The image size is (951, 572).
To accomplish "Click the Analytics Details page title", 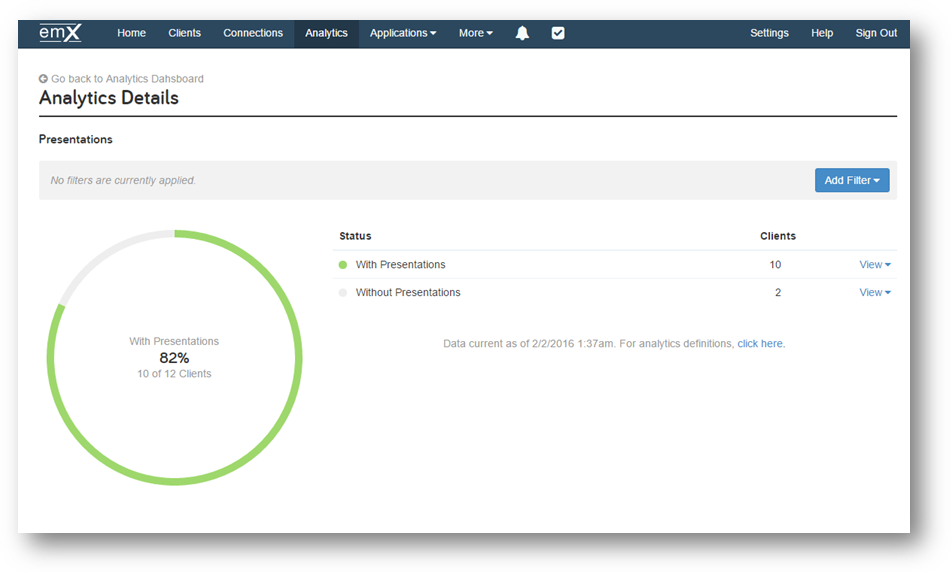I will (x=109, y=98).
